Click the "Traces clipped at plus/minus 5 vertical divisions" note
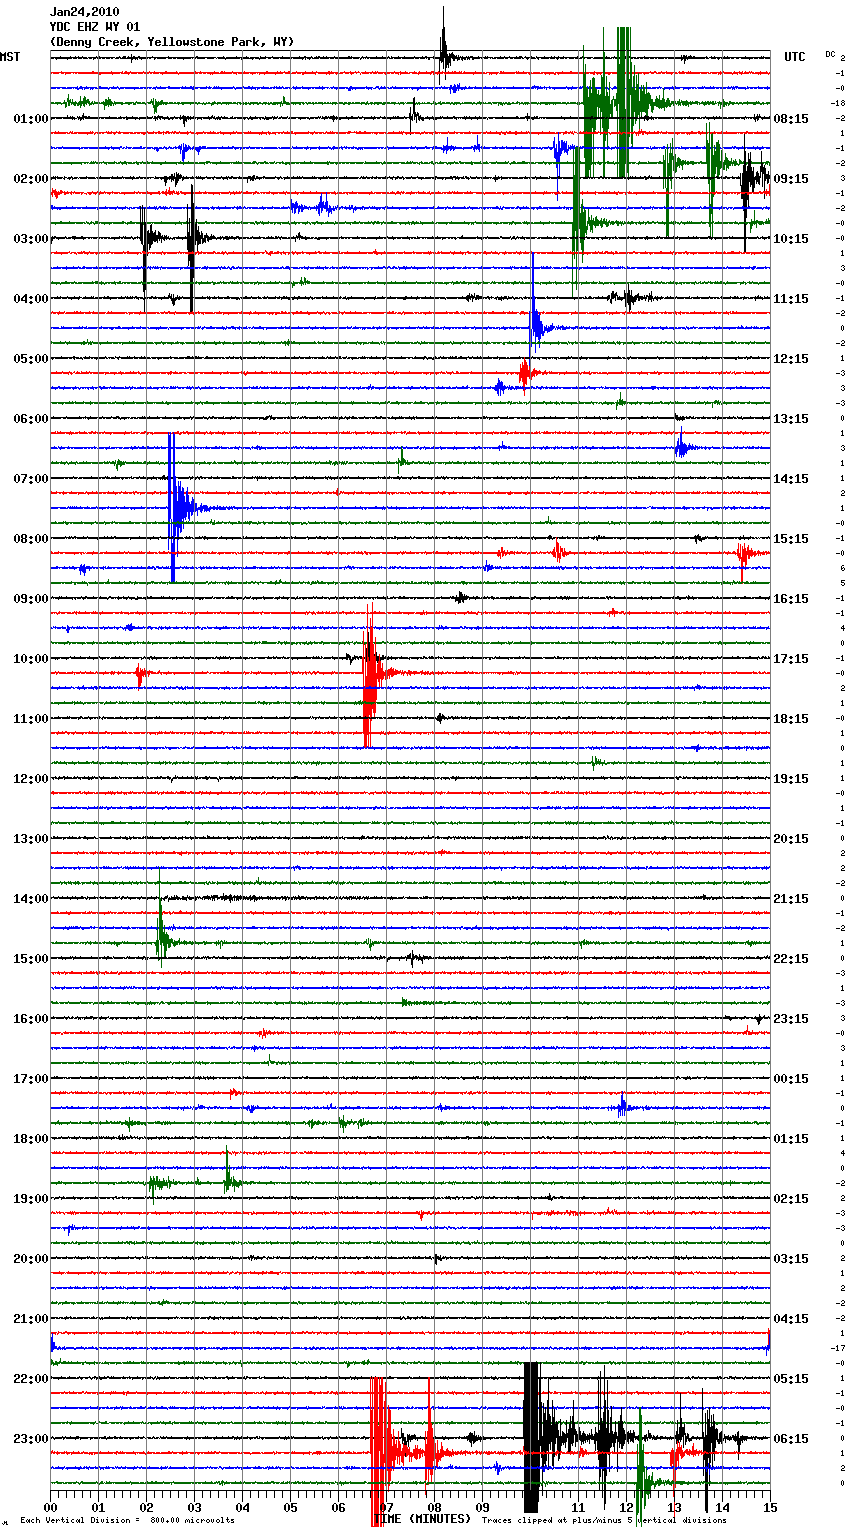The width and height of the screenshot is (850, 1534). point(604,1521)
